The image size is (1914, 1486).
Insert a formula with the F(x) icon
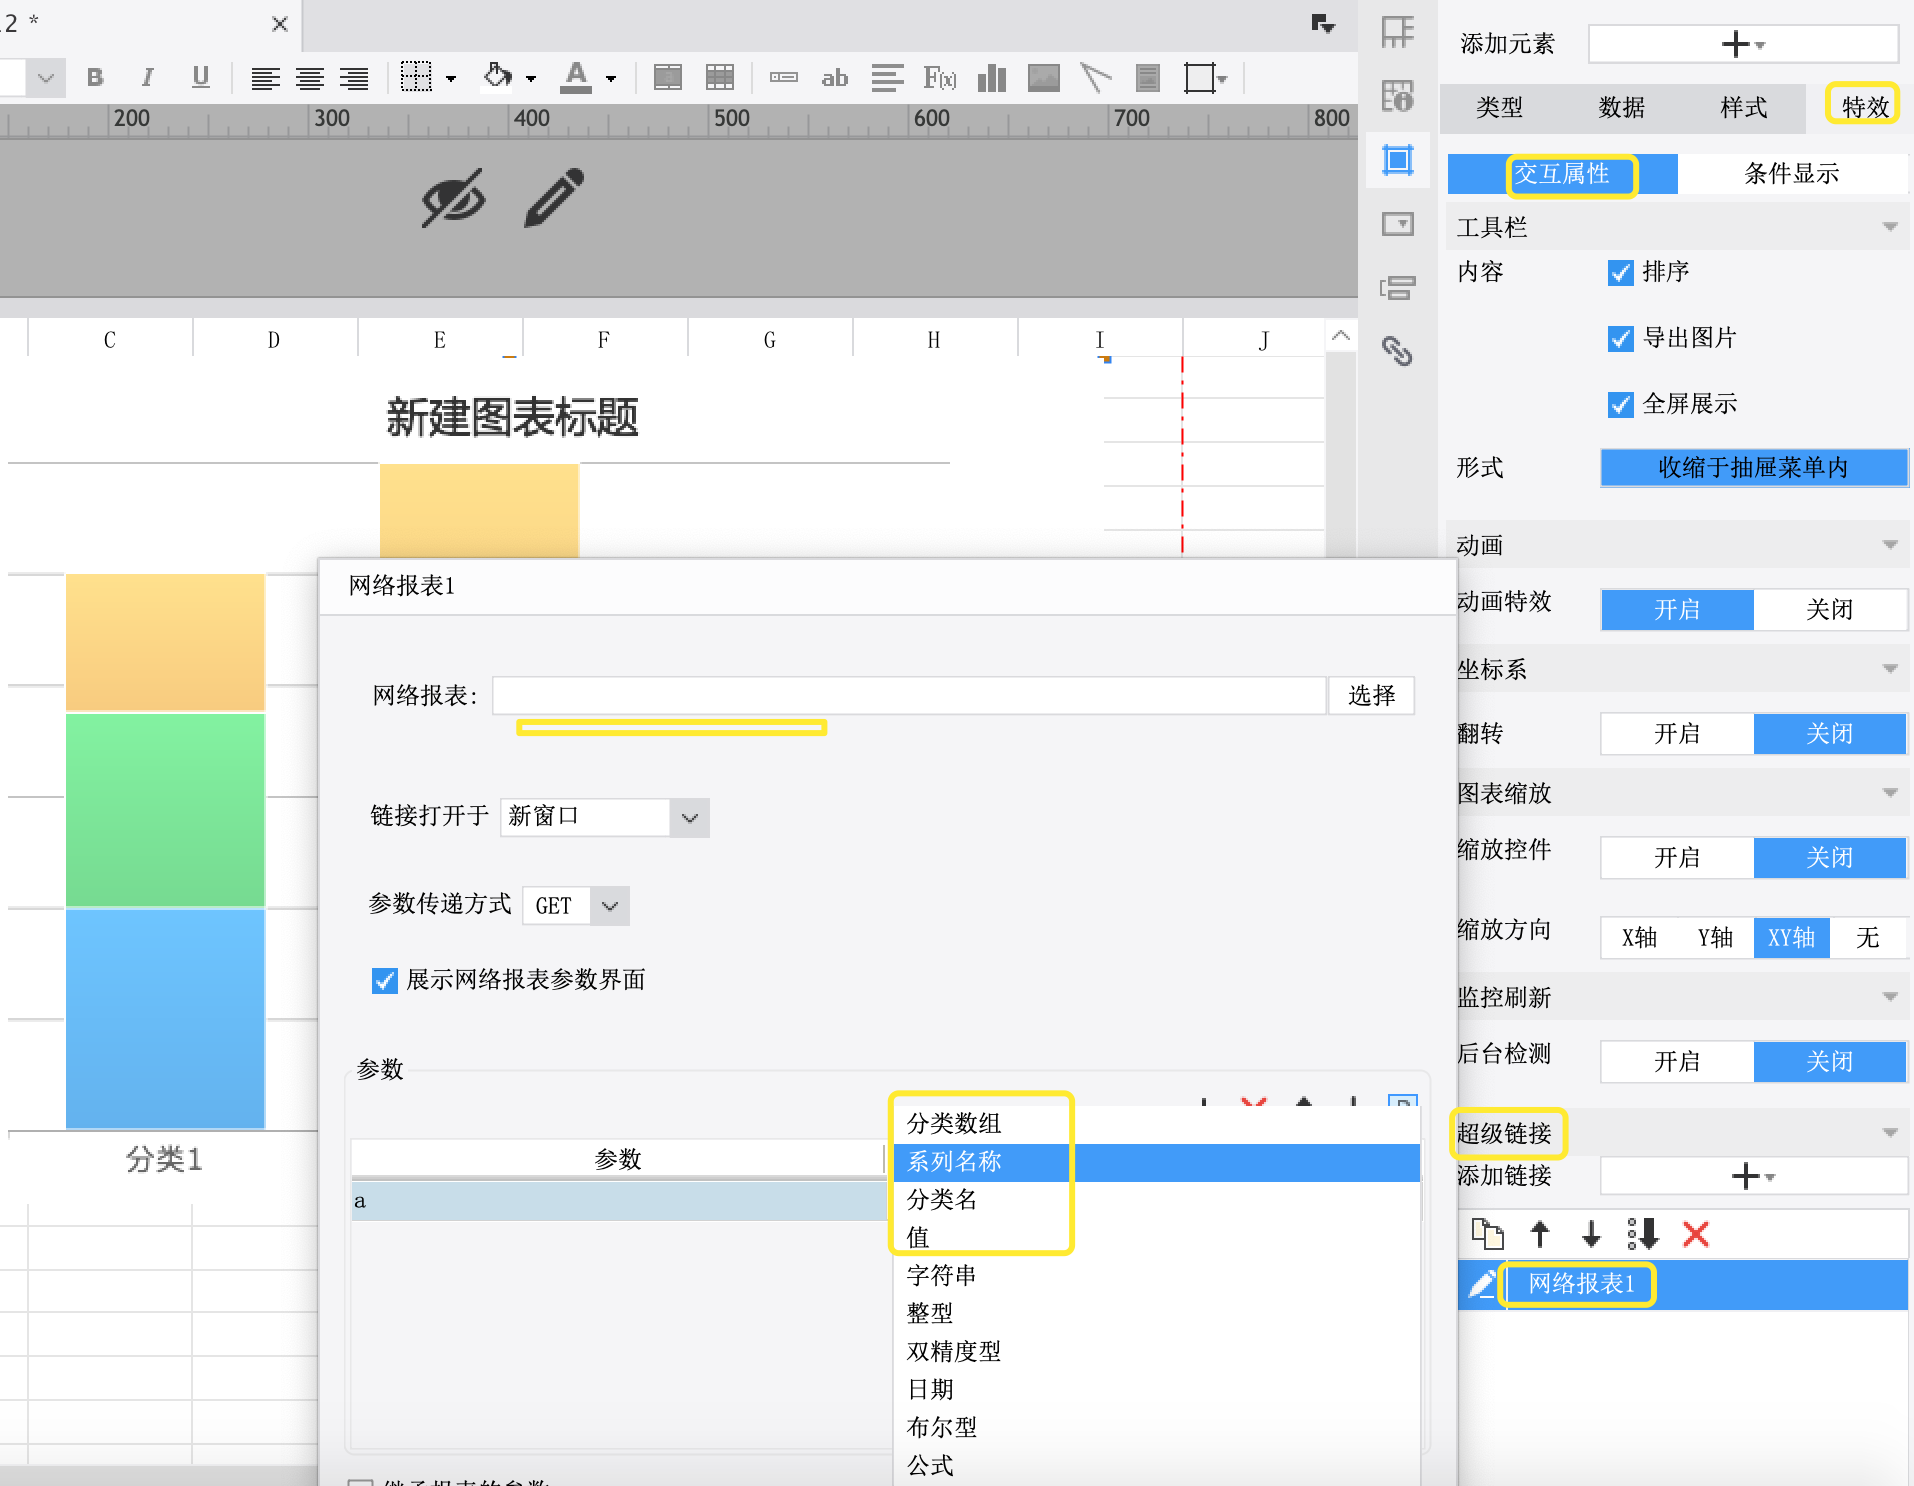[x=940, y=78]
